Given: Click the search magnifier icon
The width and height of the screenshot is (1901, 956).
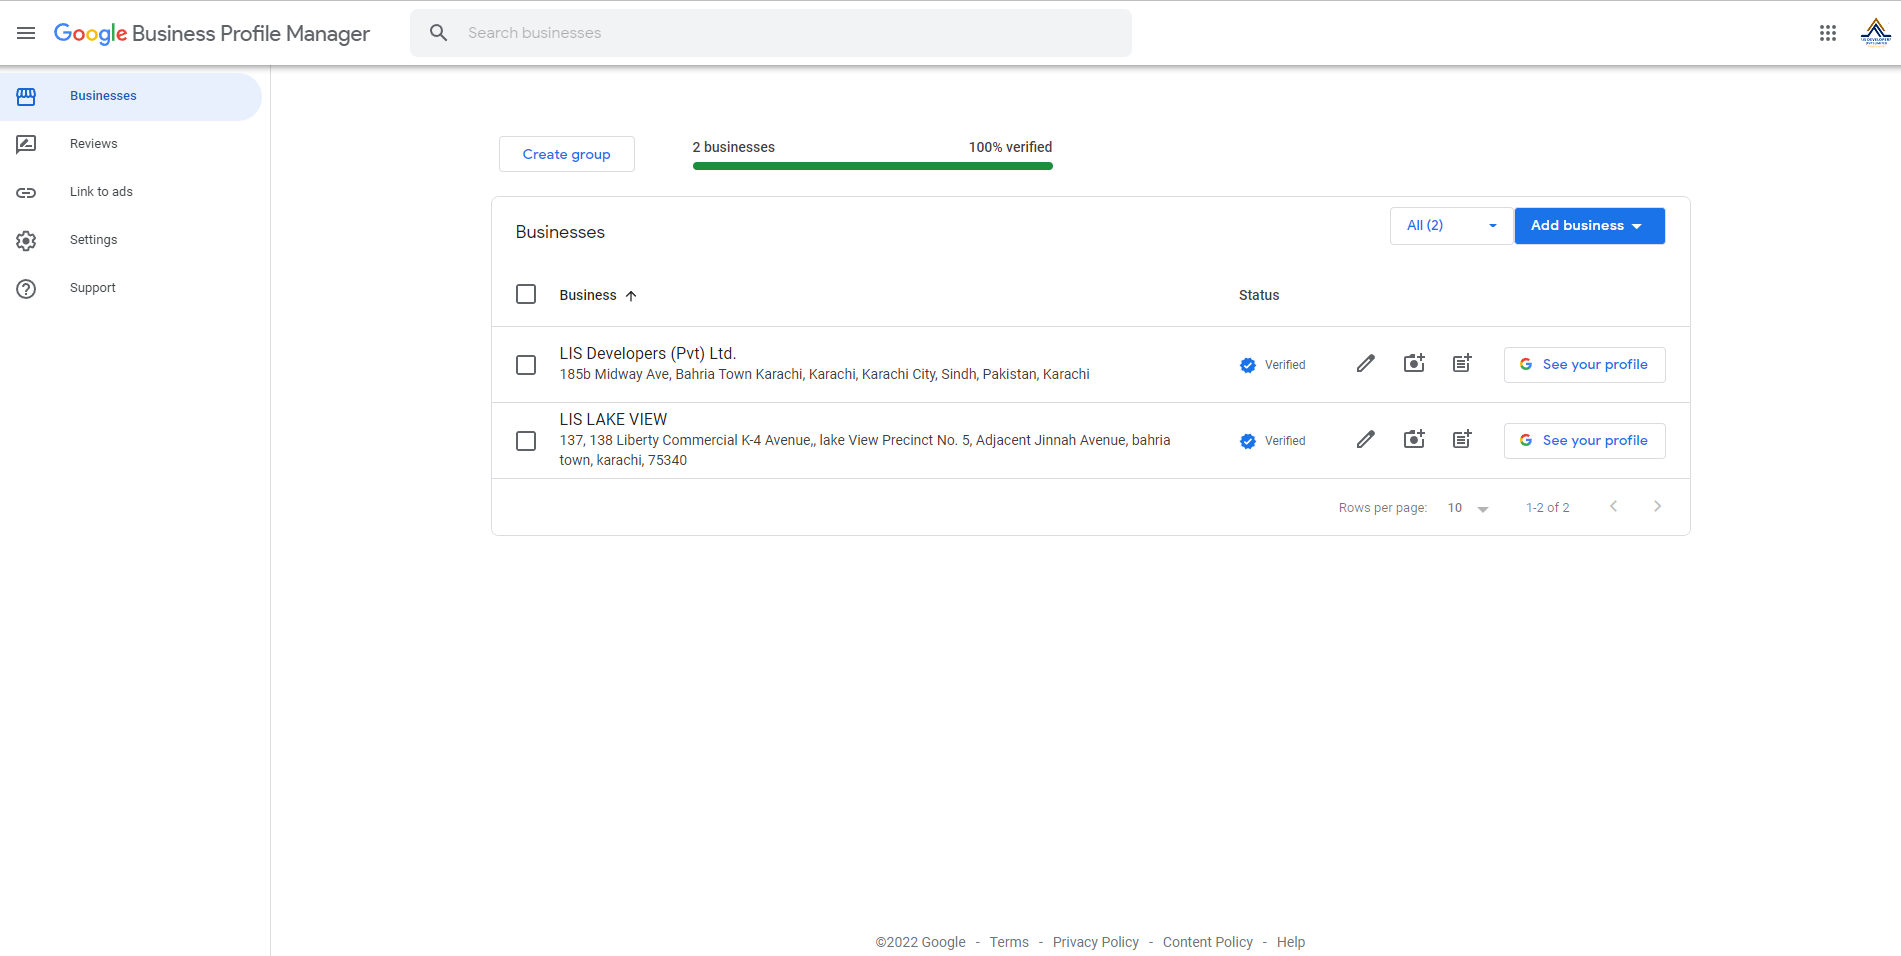Looking at the screenshot, I should tap(438, 33).
